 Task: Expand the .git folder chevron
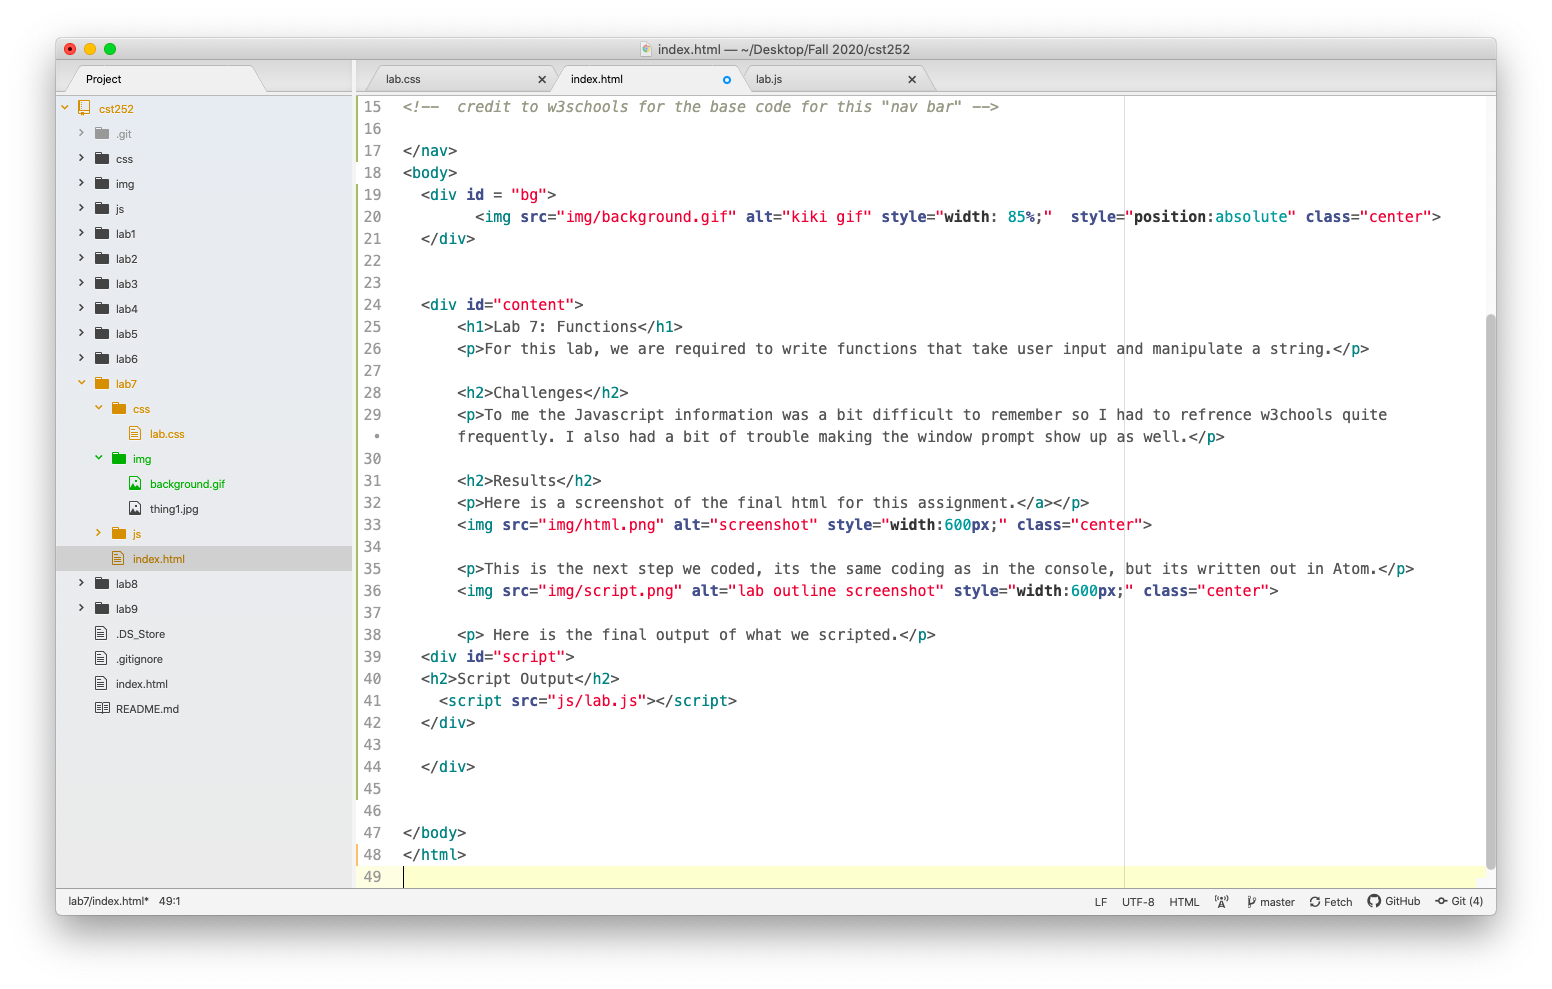point(82,133)
